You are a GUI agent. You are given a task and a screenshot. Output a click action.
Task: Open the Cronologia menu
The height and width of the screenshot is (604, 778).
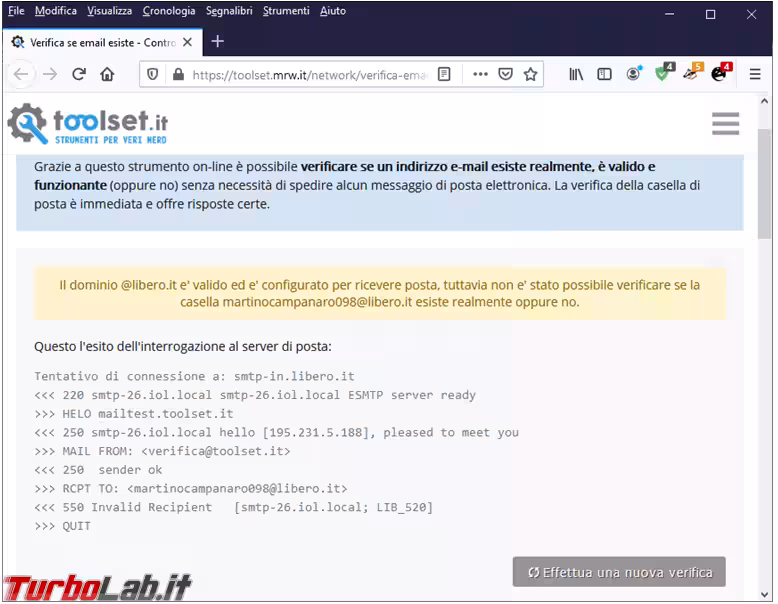[x=169, y=11]
